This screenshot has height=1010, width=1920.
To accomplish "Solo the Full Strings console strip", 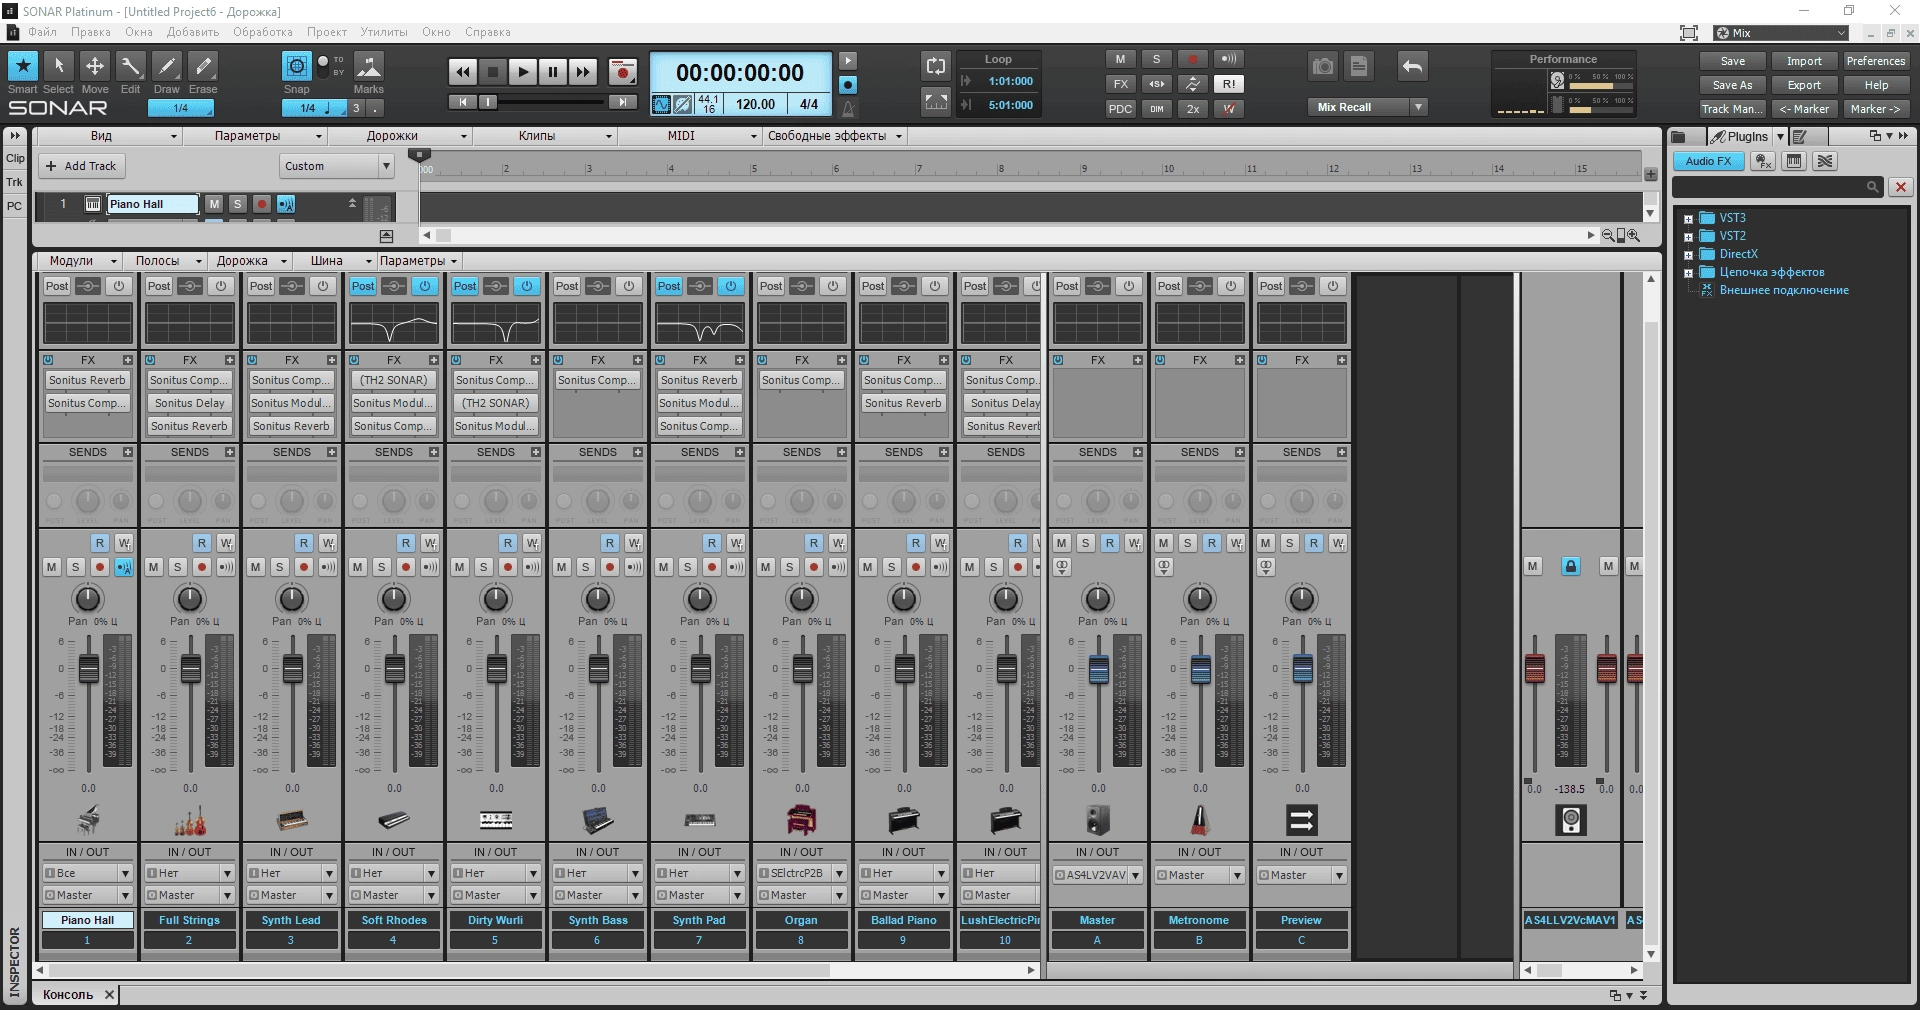I will (x=178, y=567).
